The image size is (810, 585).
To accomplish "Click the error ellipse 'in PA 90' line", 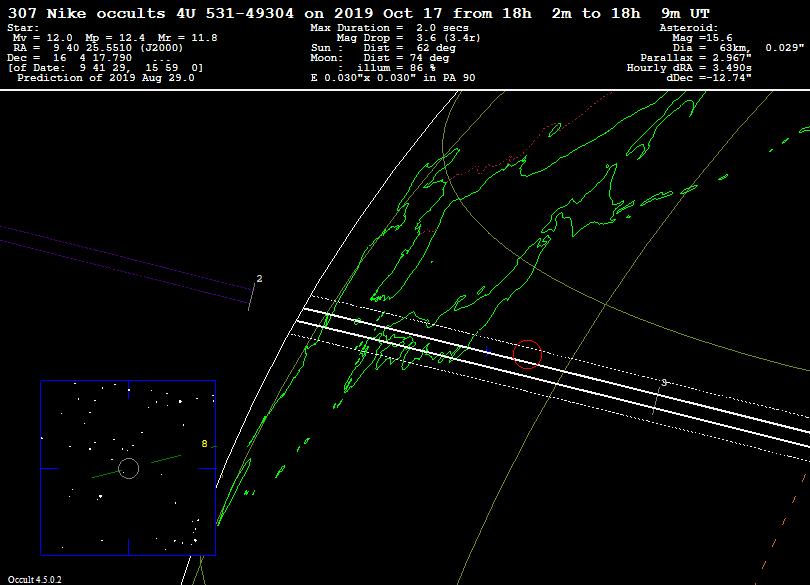I will [x=393, y=78].
